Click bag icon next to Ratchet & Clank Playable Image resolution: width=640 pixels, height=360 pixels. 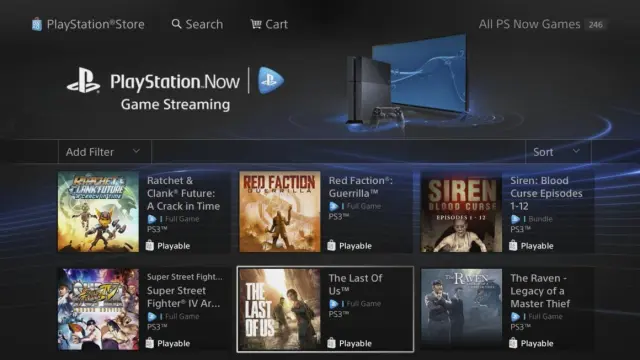[x=150, y=246]
